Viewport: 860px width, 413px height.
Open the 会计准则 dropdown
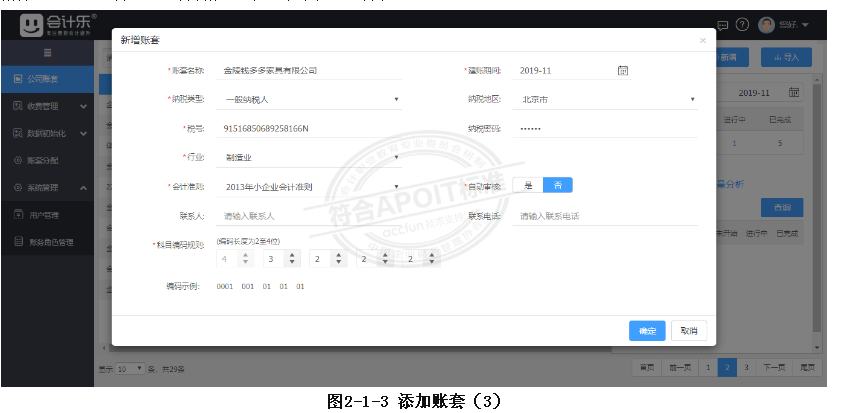point(309,186)
